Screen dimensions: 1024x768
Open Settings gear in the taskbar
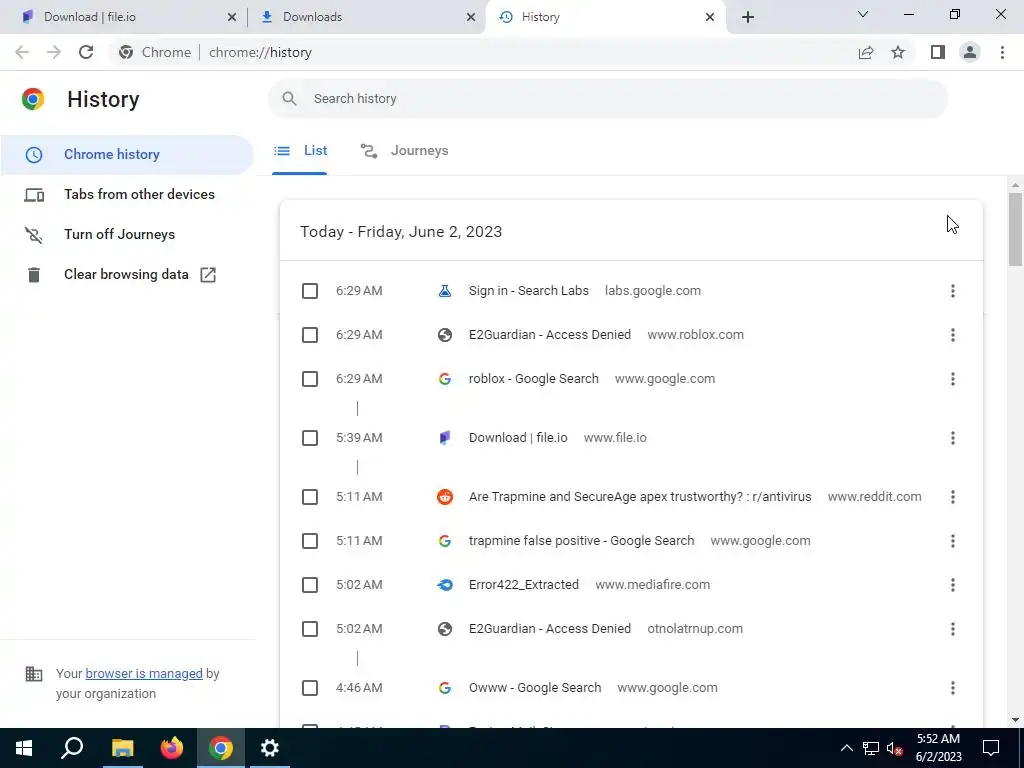pyautogui.click(x=270, y=748)
